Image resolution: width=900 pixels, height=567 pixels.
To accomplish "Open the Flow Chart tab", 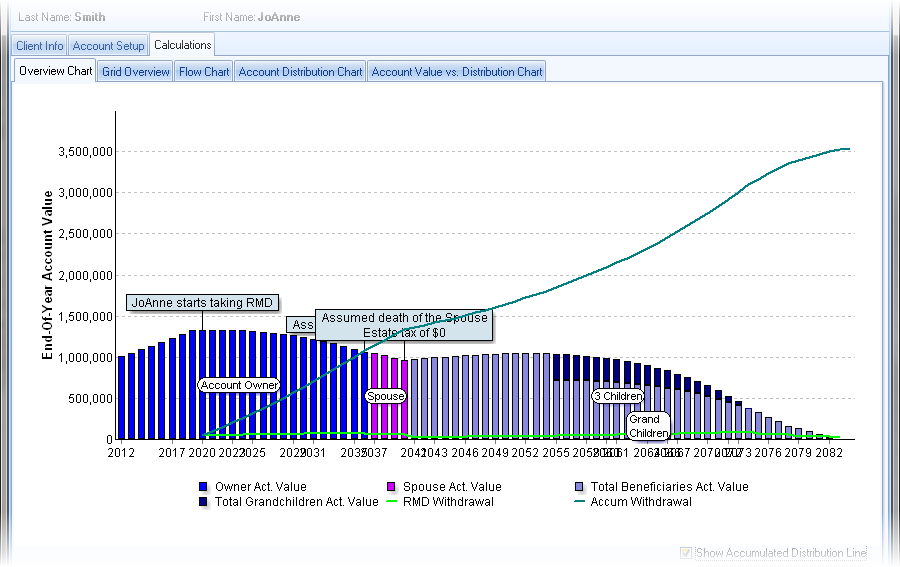I will (204, 72).
